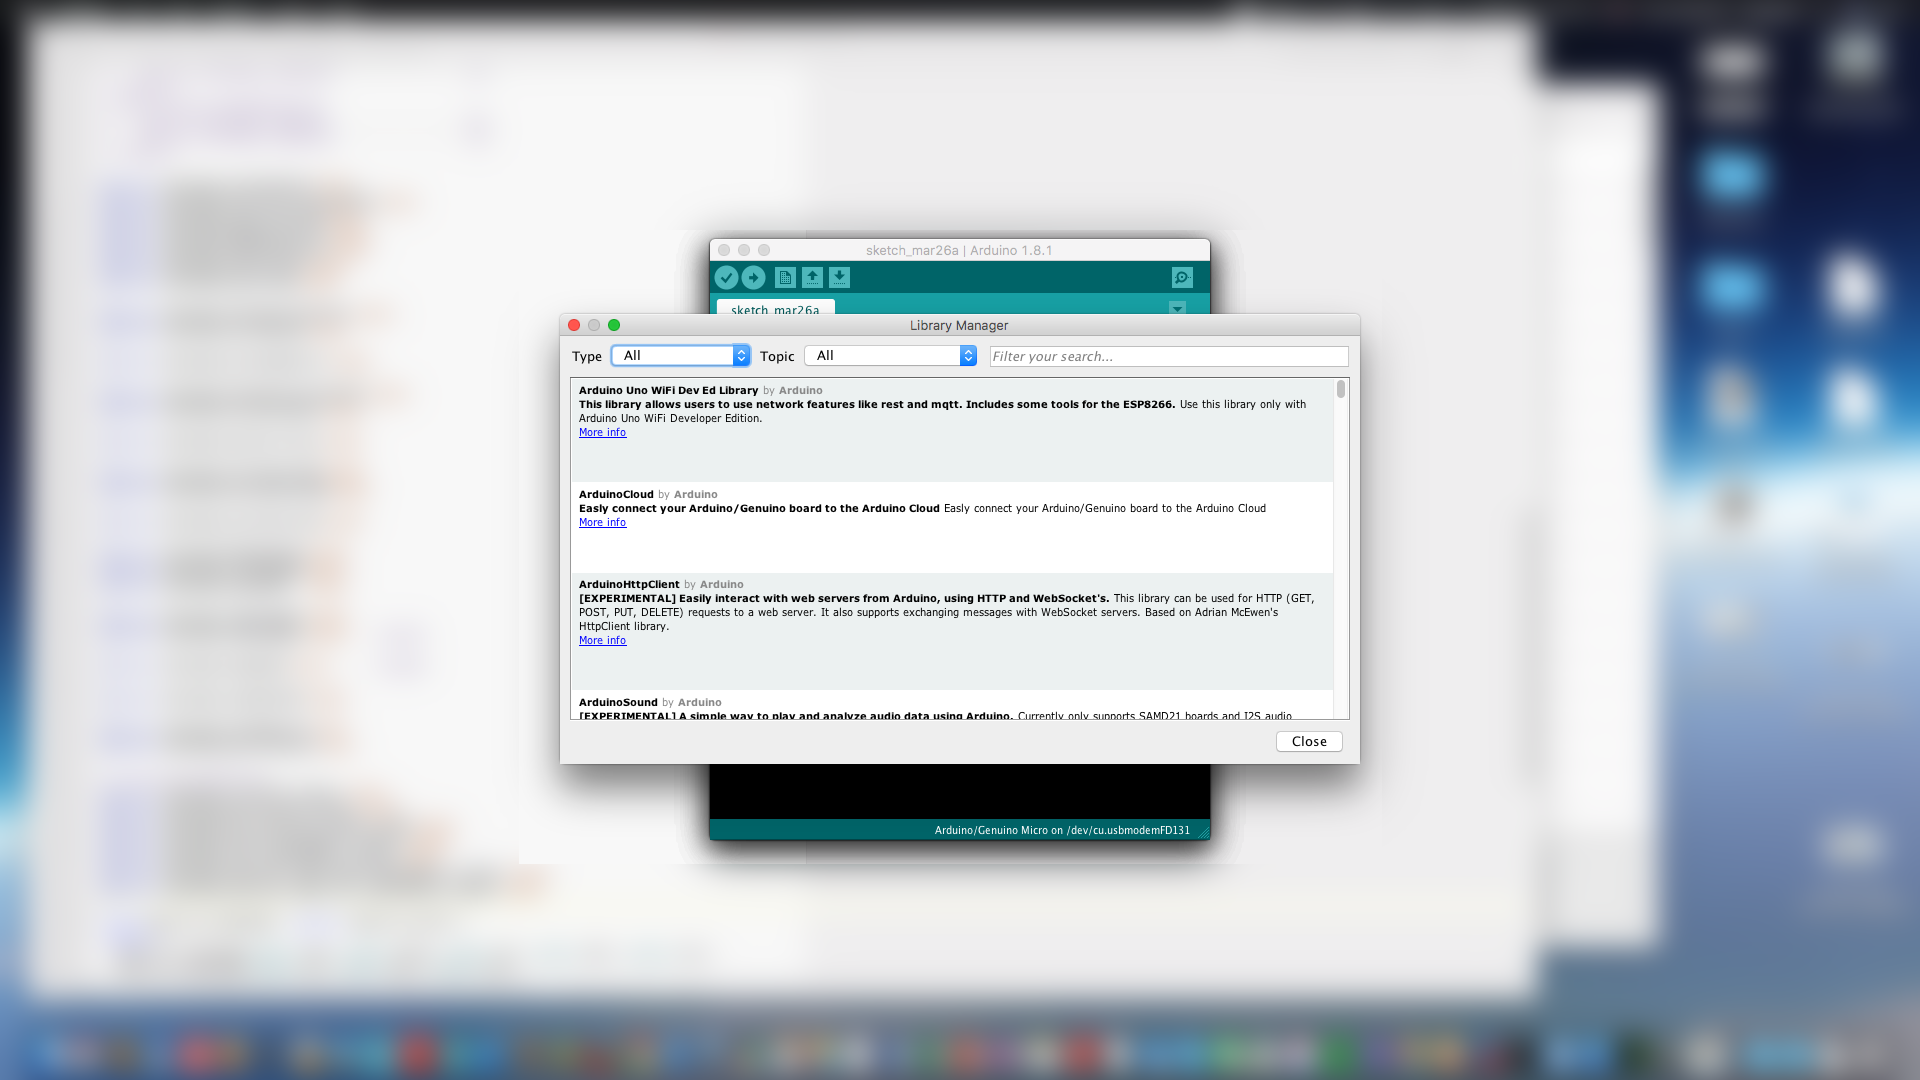
Task: Open More info link for ArduinoHttpClient
Action: point(602,640)
